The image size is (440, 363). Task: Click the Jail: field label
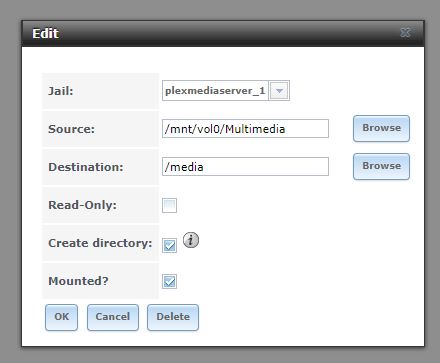pos(61,91)
